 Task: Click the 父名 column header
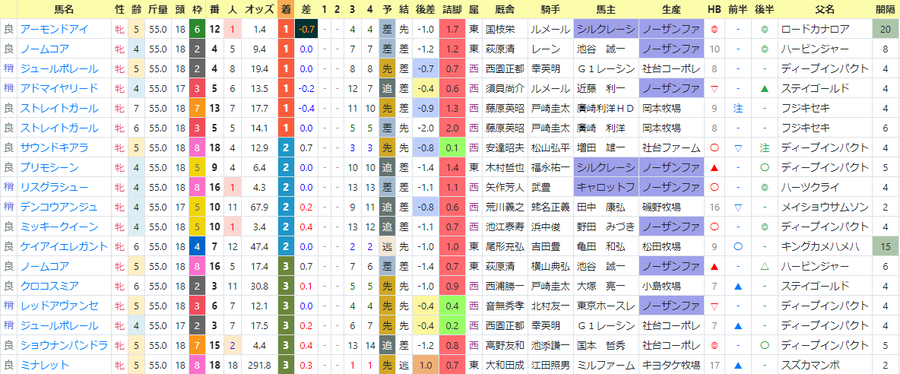tap(824, 9)
